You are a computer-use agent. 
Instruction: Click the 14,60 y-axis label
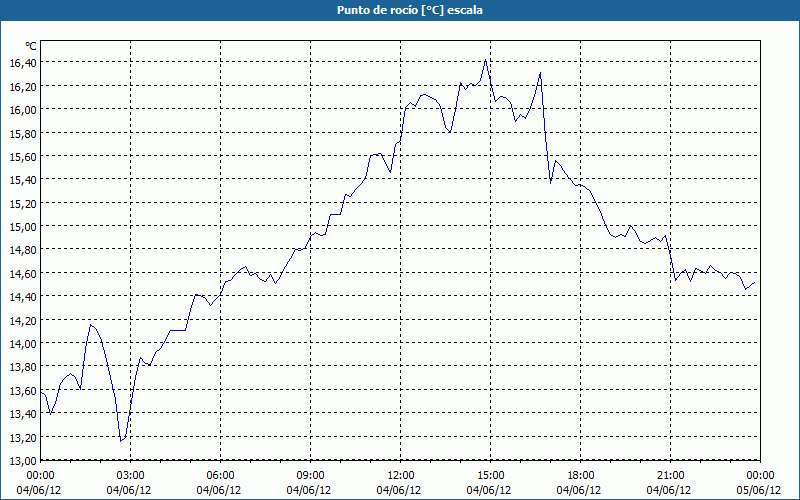[x=23, y=273]
